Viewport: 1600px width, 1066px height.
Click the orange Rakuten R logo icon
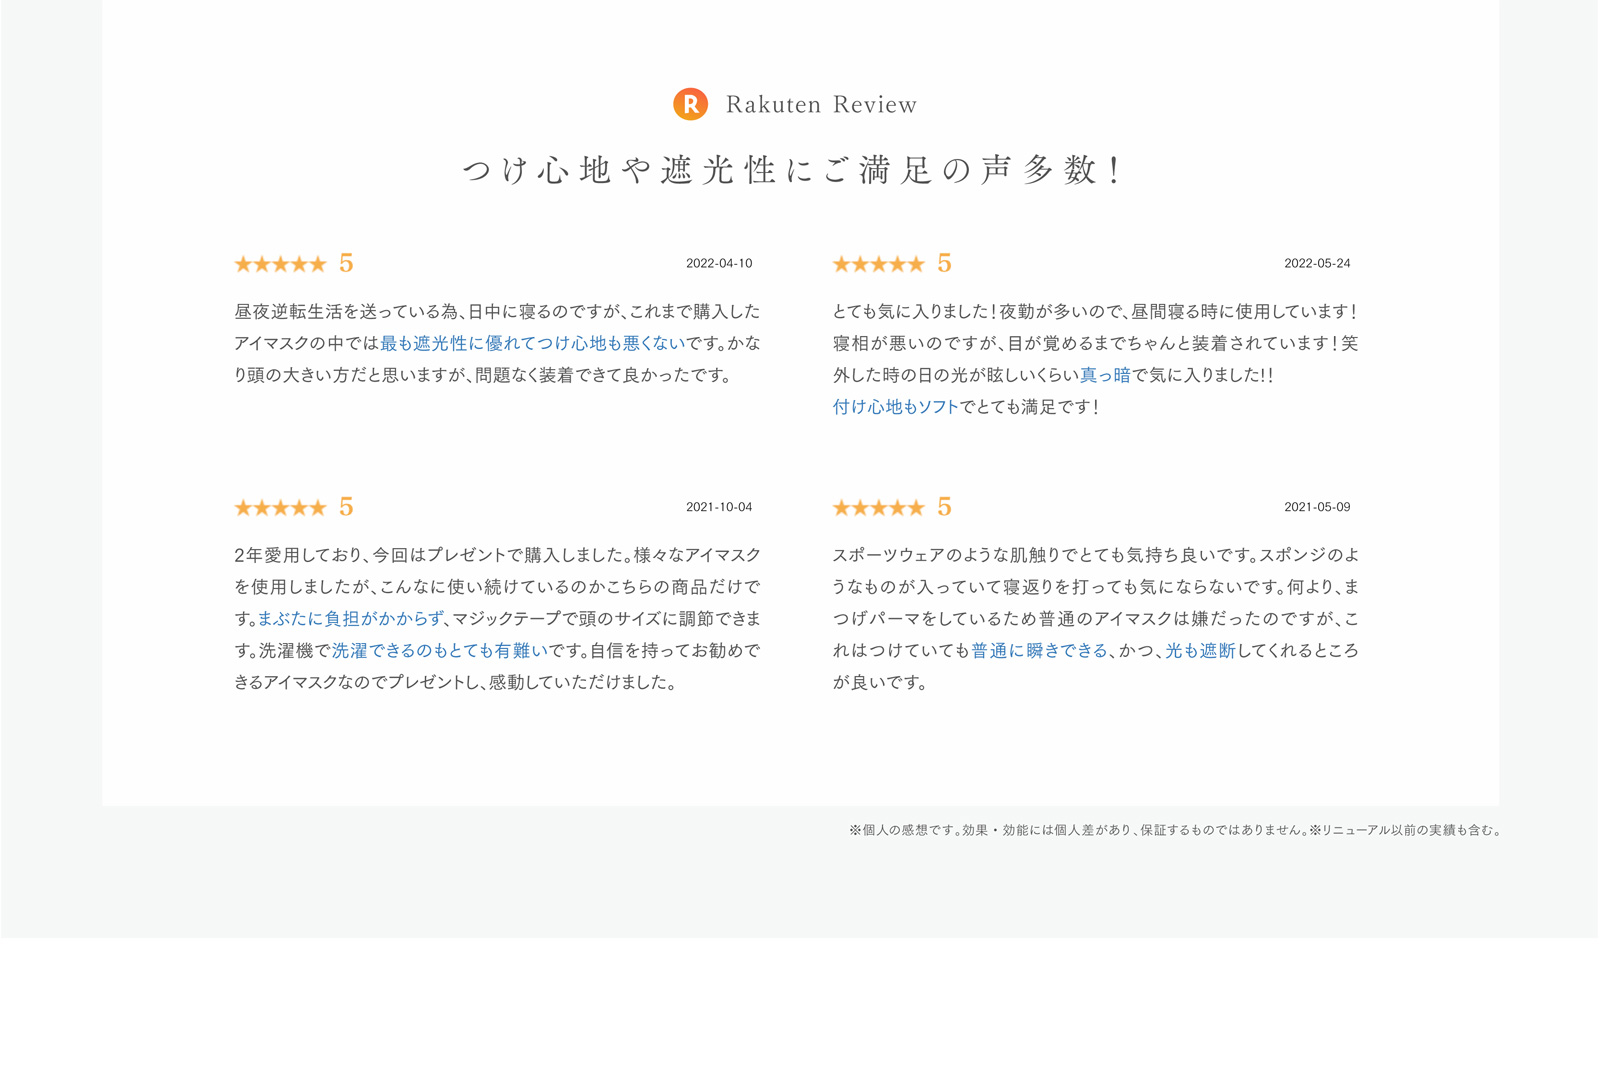(x=690, y=104)
